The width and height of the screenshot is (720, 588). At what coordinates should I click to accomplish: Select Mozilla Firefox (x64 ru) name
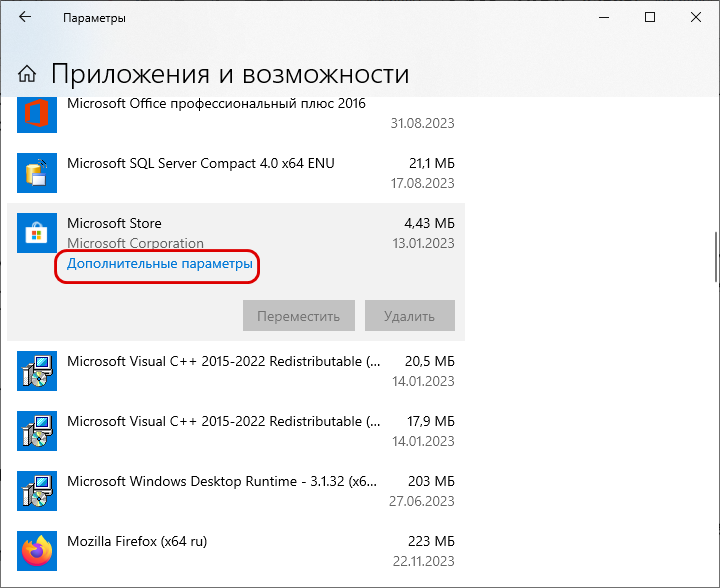137,542
